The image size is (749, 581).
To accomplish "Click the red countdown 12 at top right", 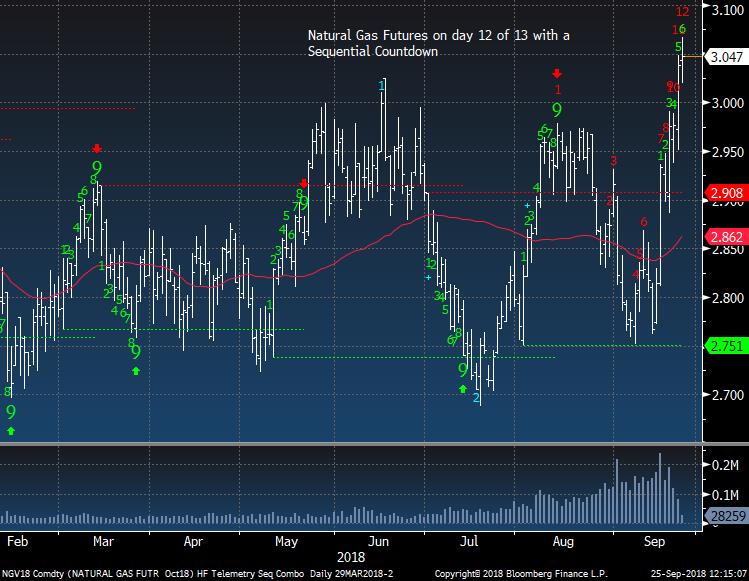I will [x=683, y=12].
